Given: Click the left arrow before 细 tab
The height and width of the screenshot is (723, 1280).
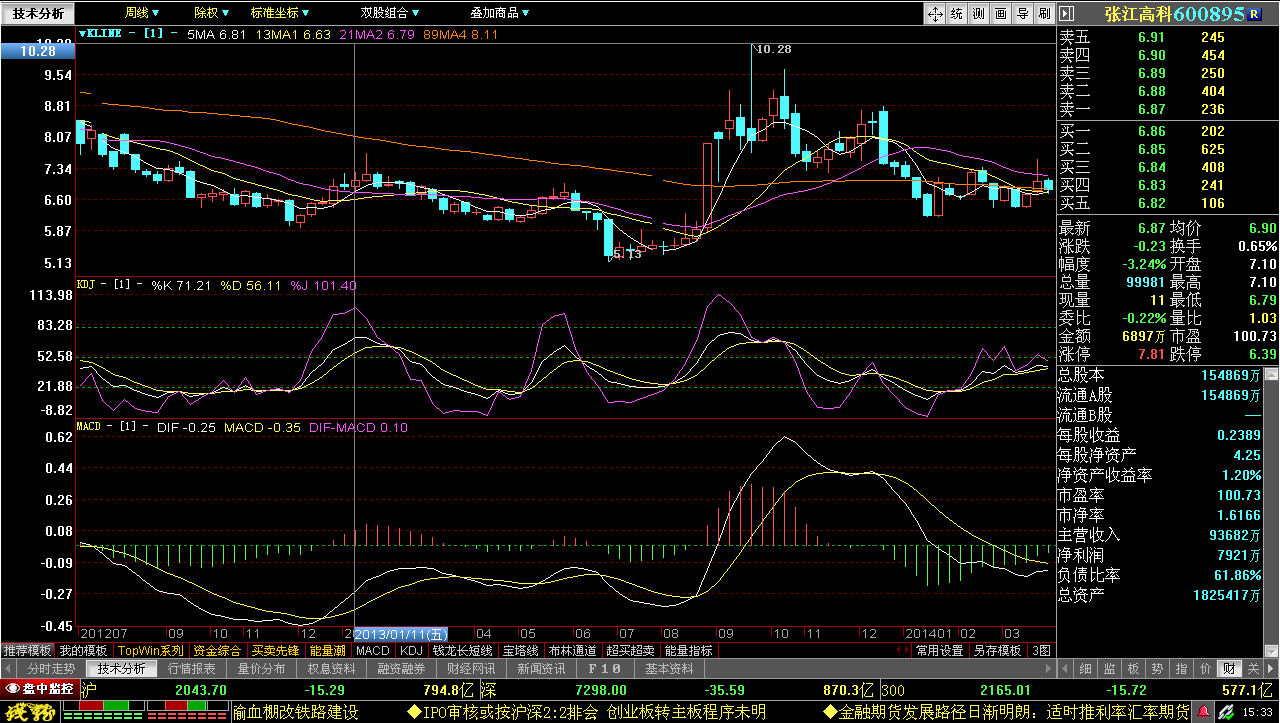Looking at the screenshot, I should click(x=1065, y=669).
